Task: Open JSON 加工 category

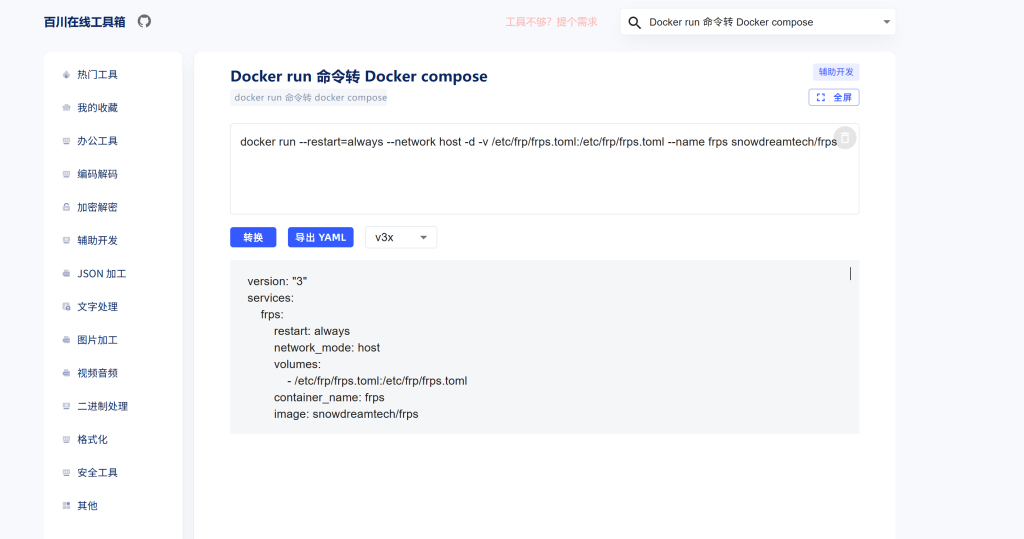Action: click(x=101, y=274)
